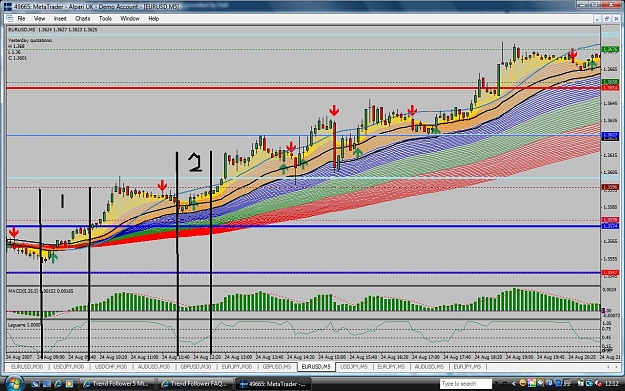Image resolution: width=625 pixels, height=391 pixels.
Task: Click the 1.3615 price scale label
Action: coord(611,155)
